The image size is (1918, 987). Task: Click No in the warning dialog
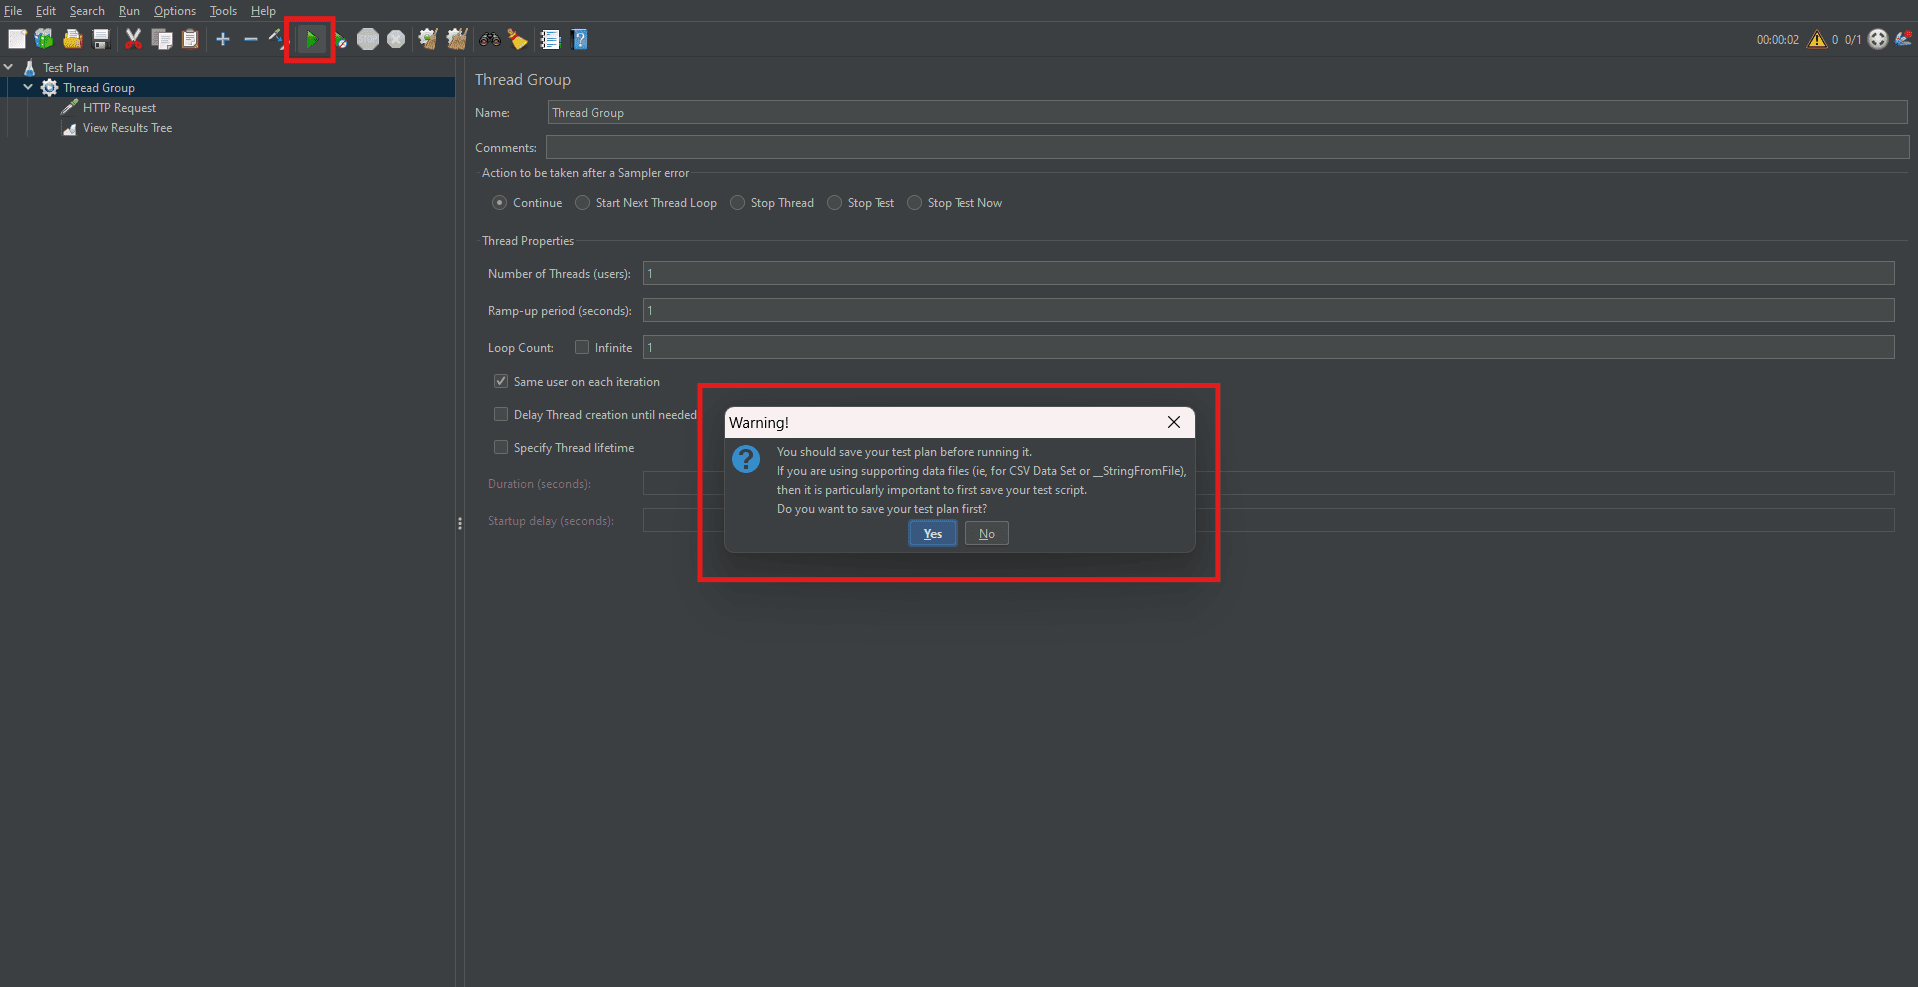pyautogui.click(x=985, y=533)
